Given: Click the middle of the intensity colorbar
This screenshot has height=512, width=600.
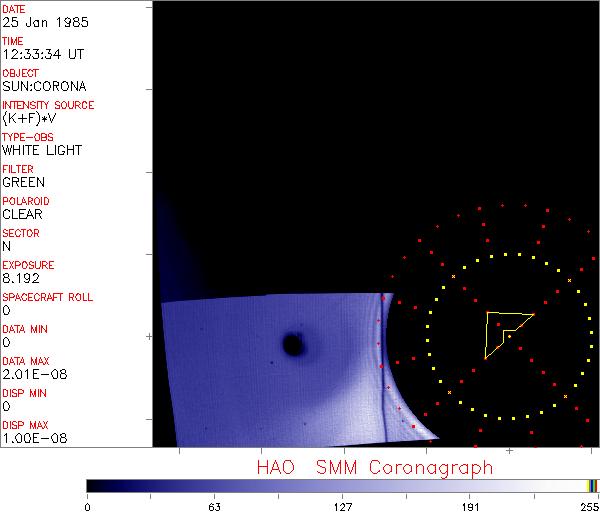Looking at the screenshot, I should tap(342, 485).
